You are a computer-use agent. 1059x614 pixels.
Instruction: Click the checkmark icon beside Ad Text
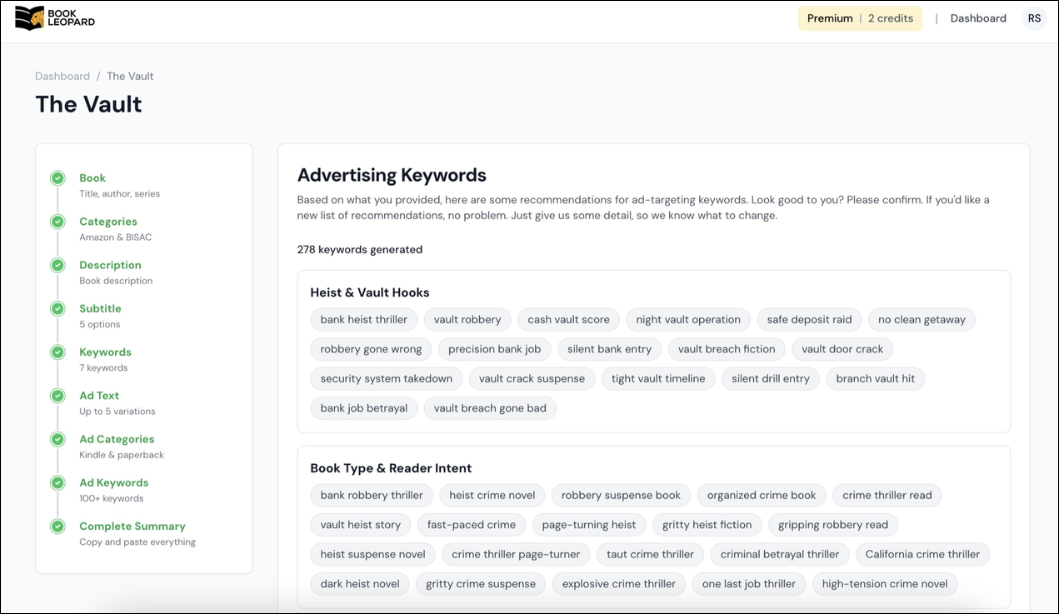click(58, 396)
